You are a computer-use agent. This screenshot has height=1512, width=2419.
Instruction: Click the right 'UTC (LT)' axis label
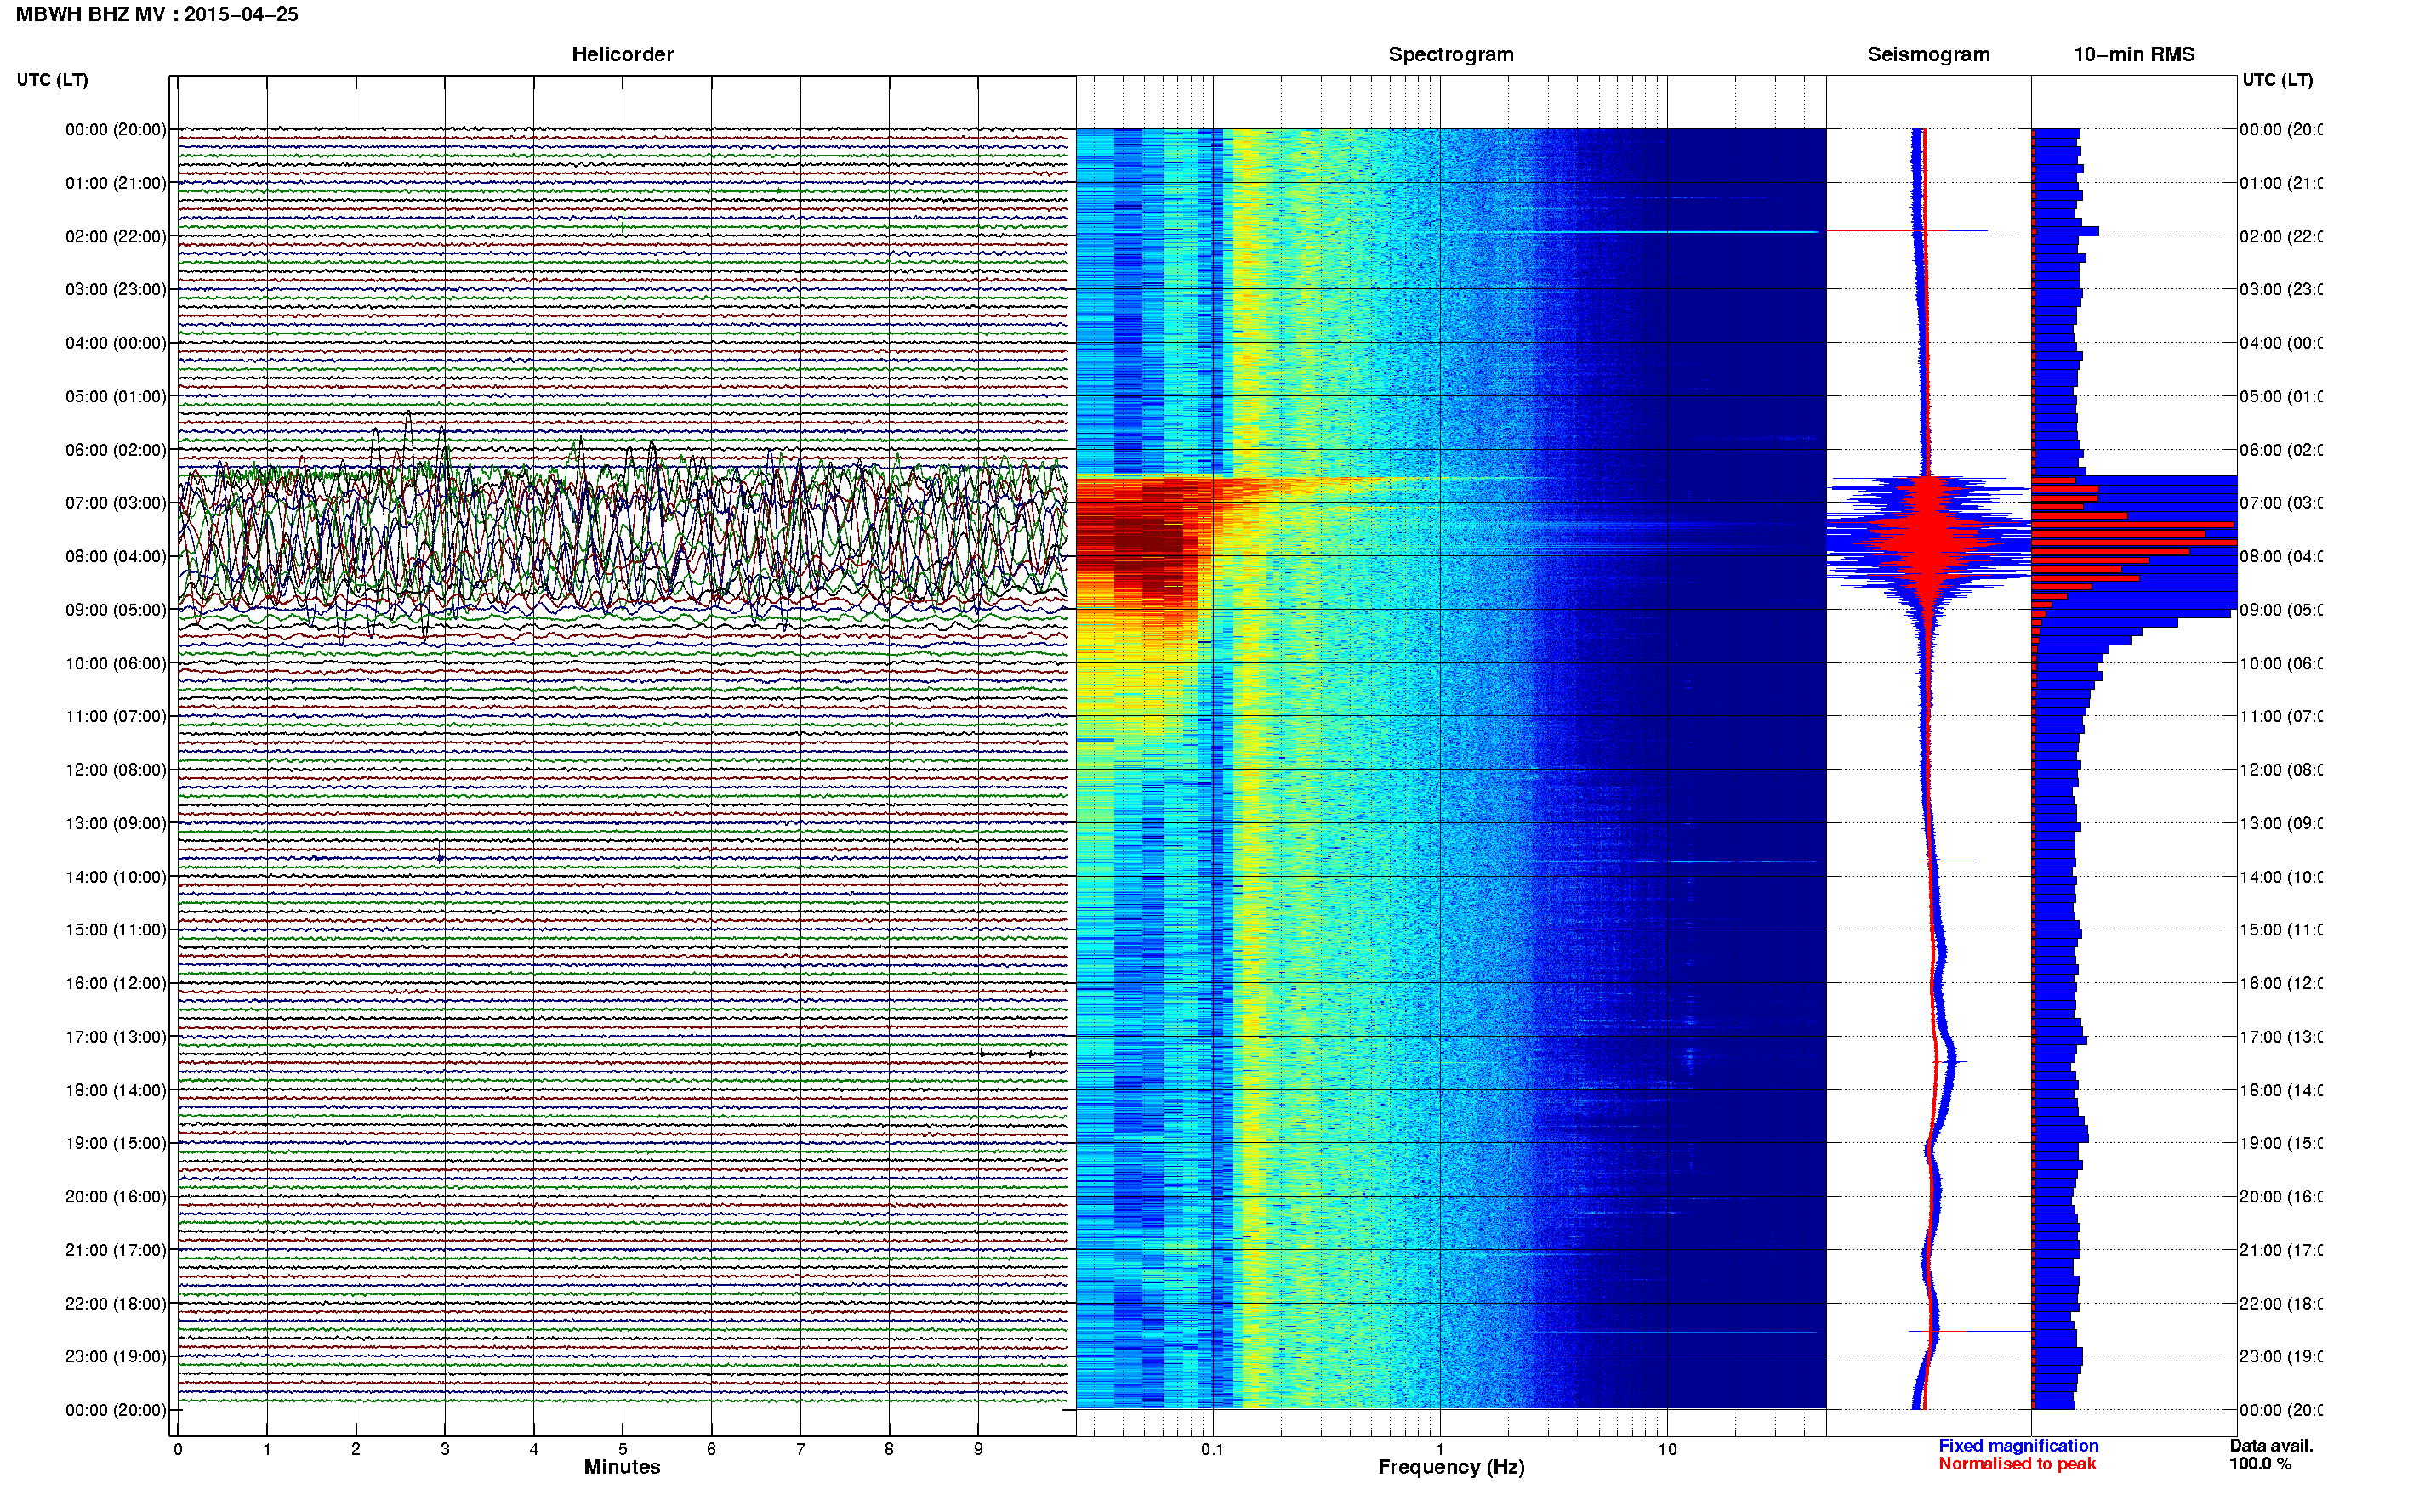tap(2277, 80)
